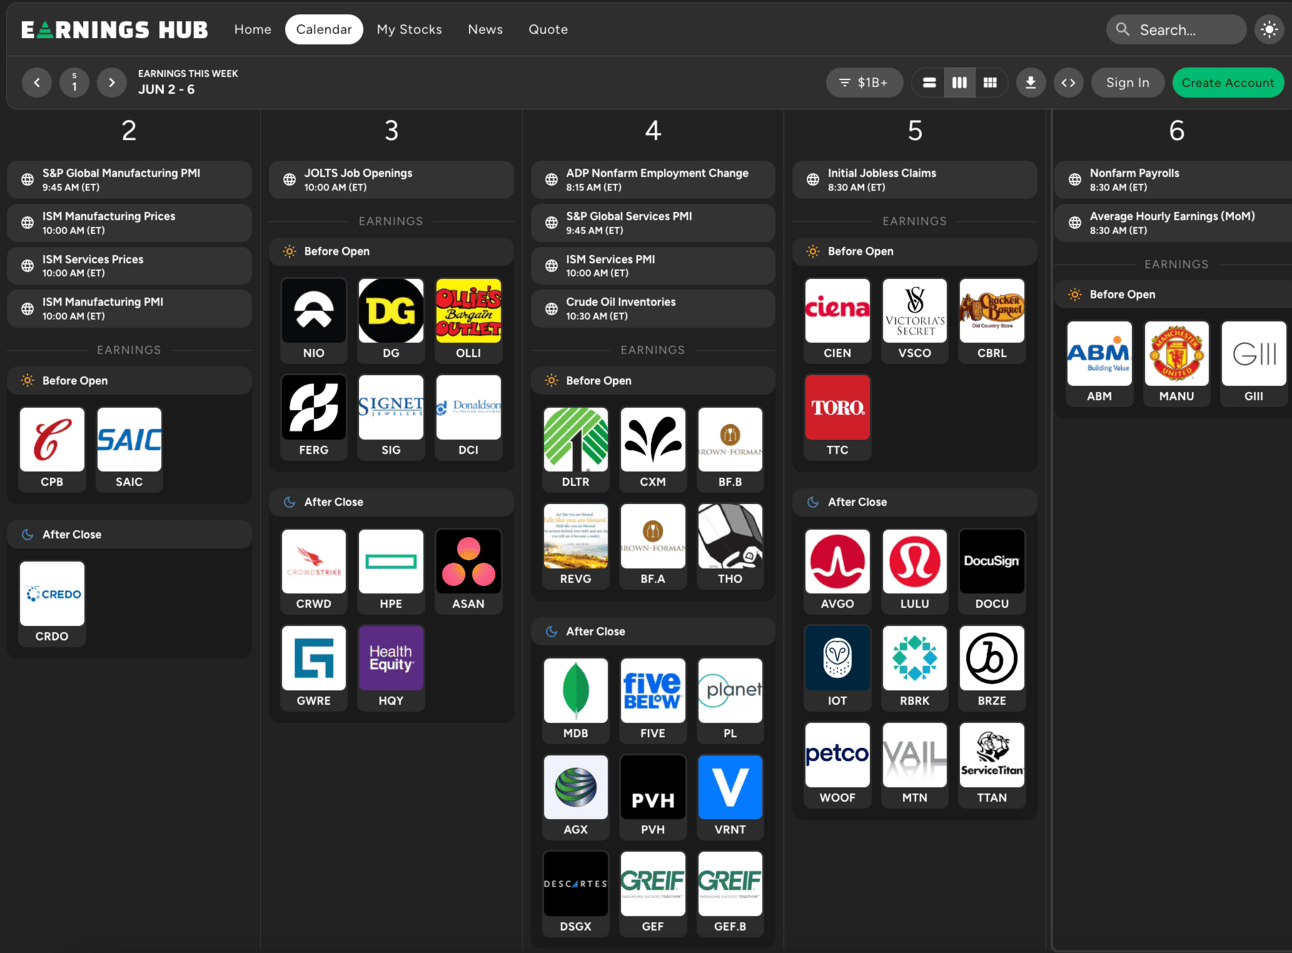Viewport: 1292px width, 953px height.
Task: Open the DocuSign DOCU card
Action: click(992, 571)
